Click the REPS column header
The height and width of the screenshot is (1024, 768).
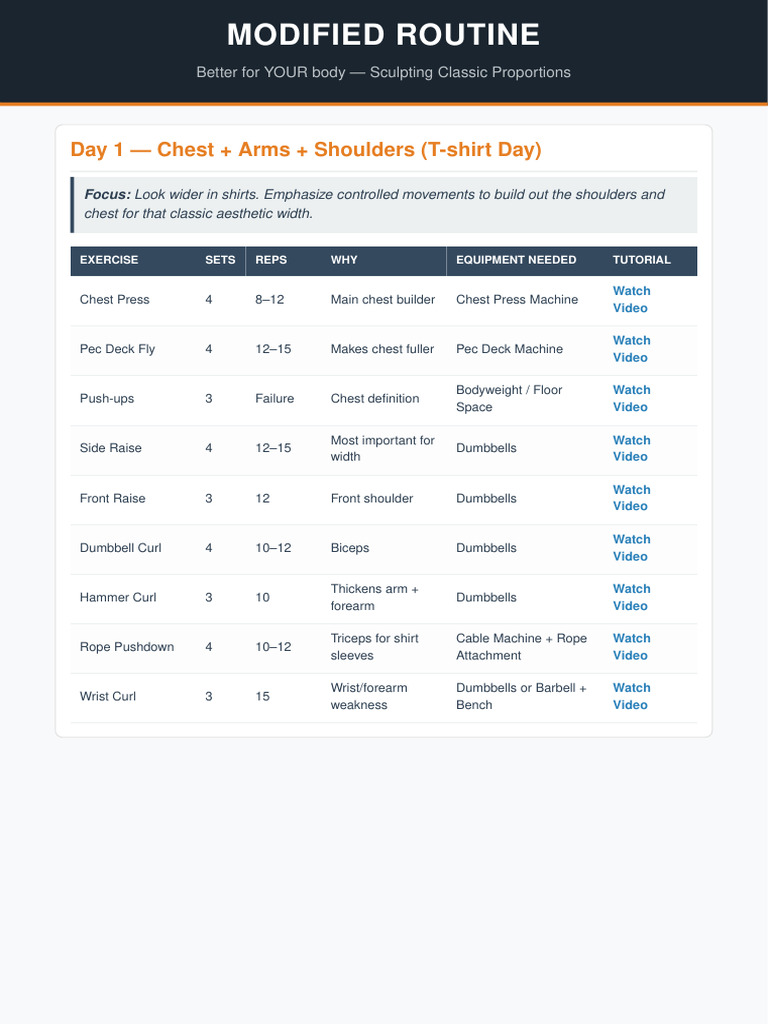271,260
